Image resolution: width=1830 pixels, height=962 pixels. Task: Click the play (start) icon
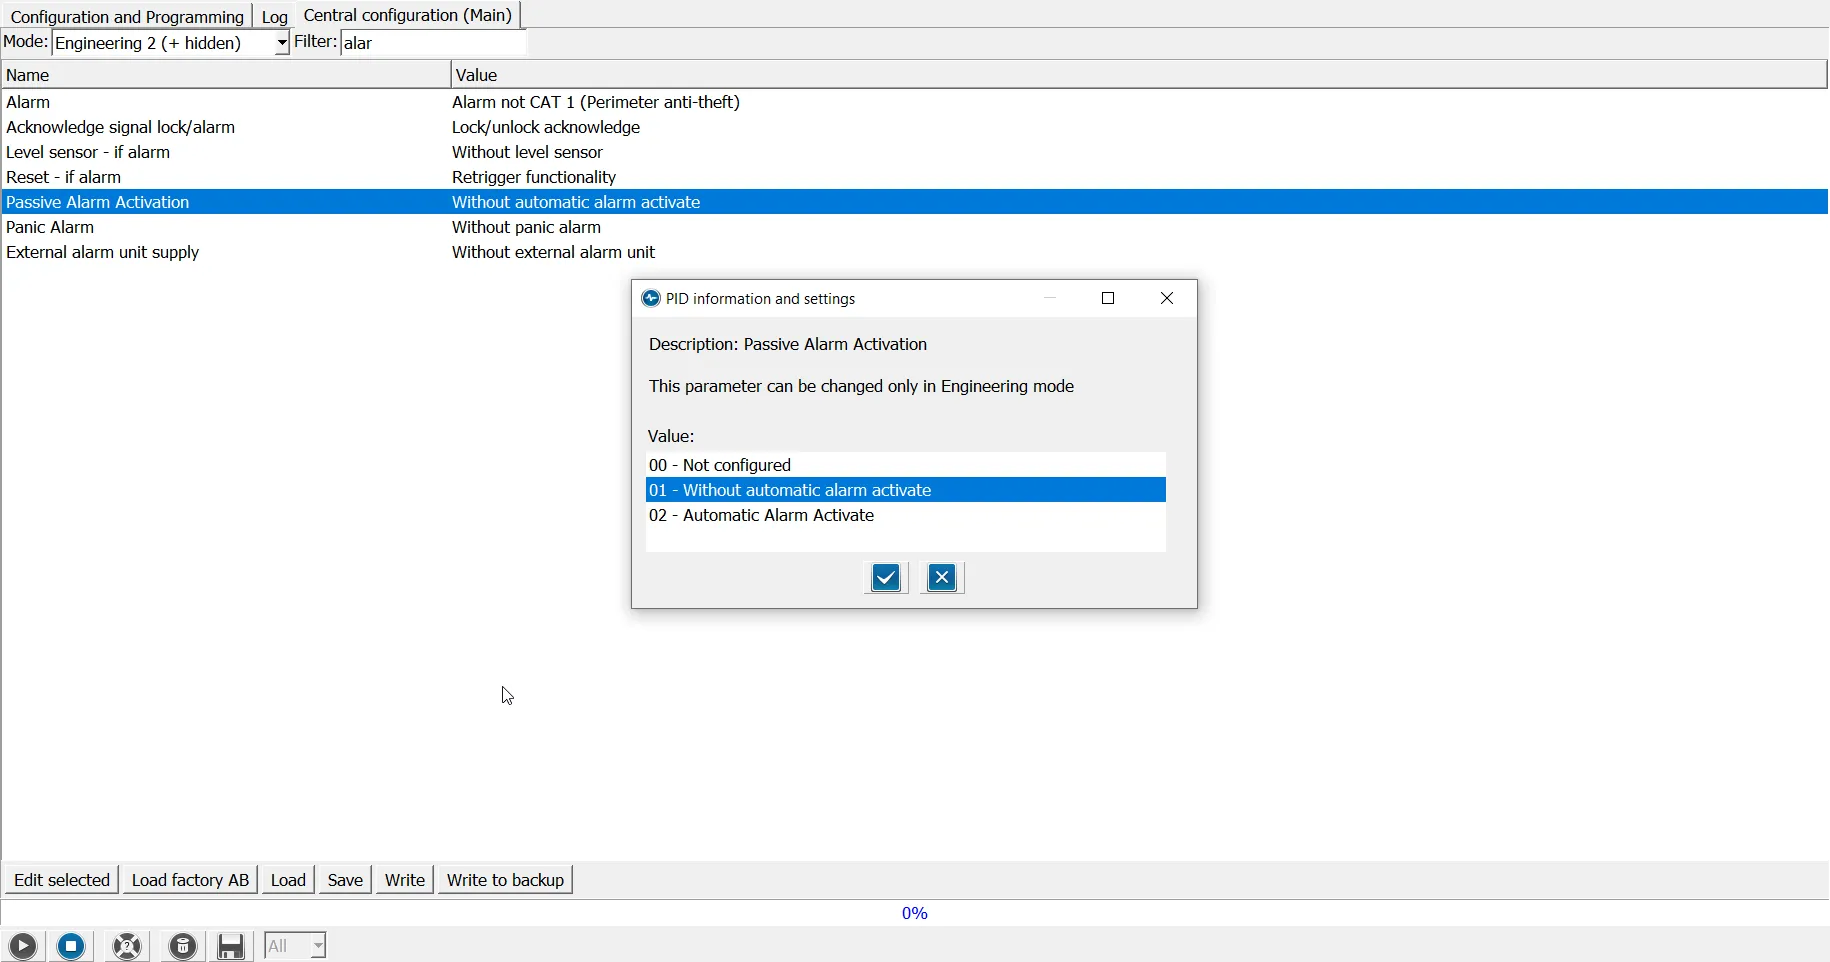point(23,946)
